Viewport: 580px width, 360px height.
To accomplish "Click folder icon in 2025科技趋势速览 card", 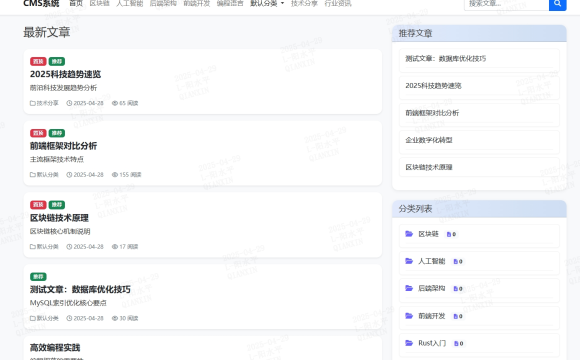I will [33, 103].
